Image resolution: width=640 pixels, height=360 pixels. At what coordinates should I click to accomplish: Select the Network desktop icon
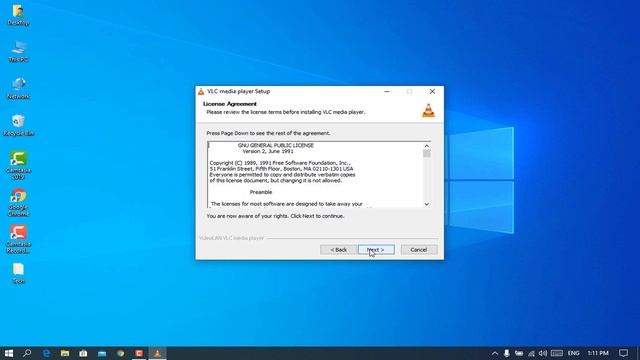click(18, 89)
